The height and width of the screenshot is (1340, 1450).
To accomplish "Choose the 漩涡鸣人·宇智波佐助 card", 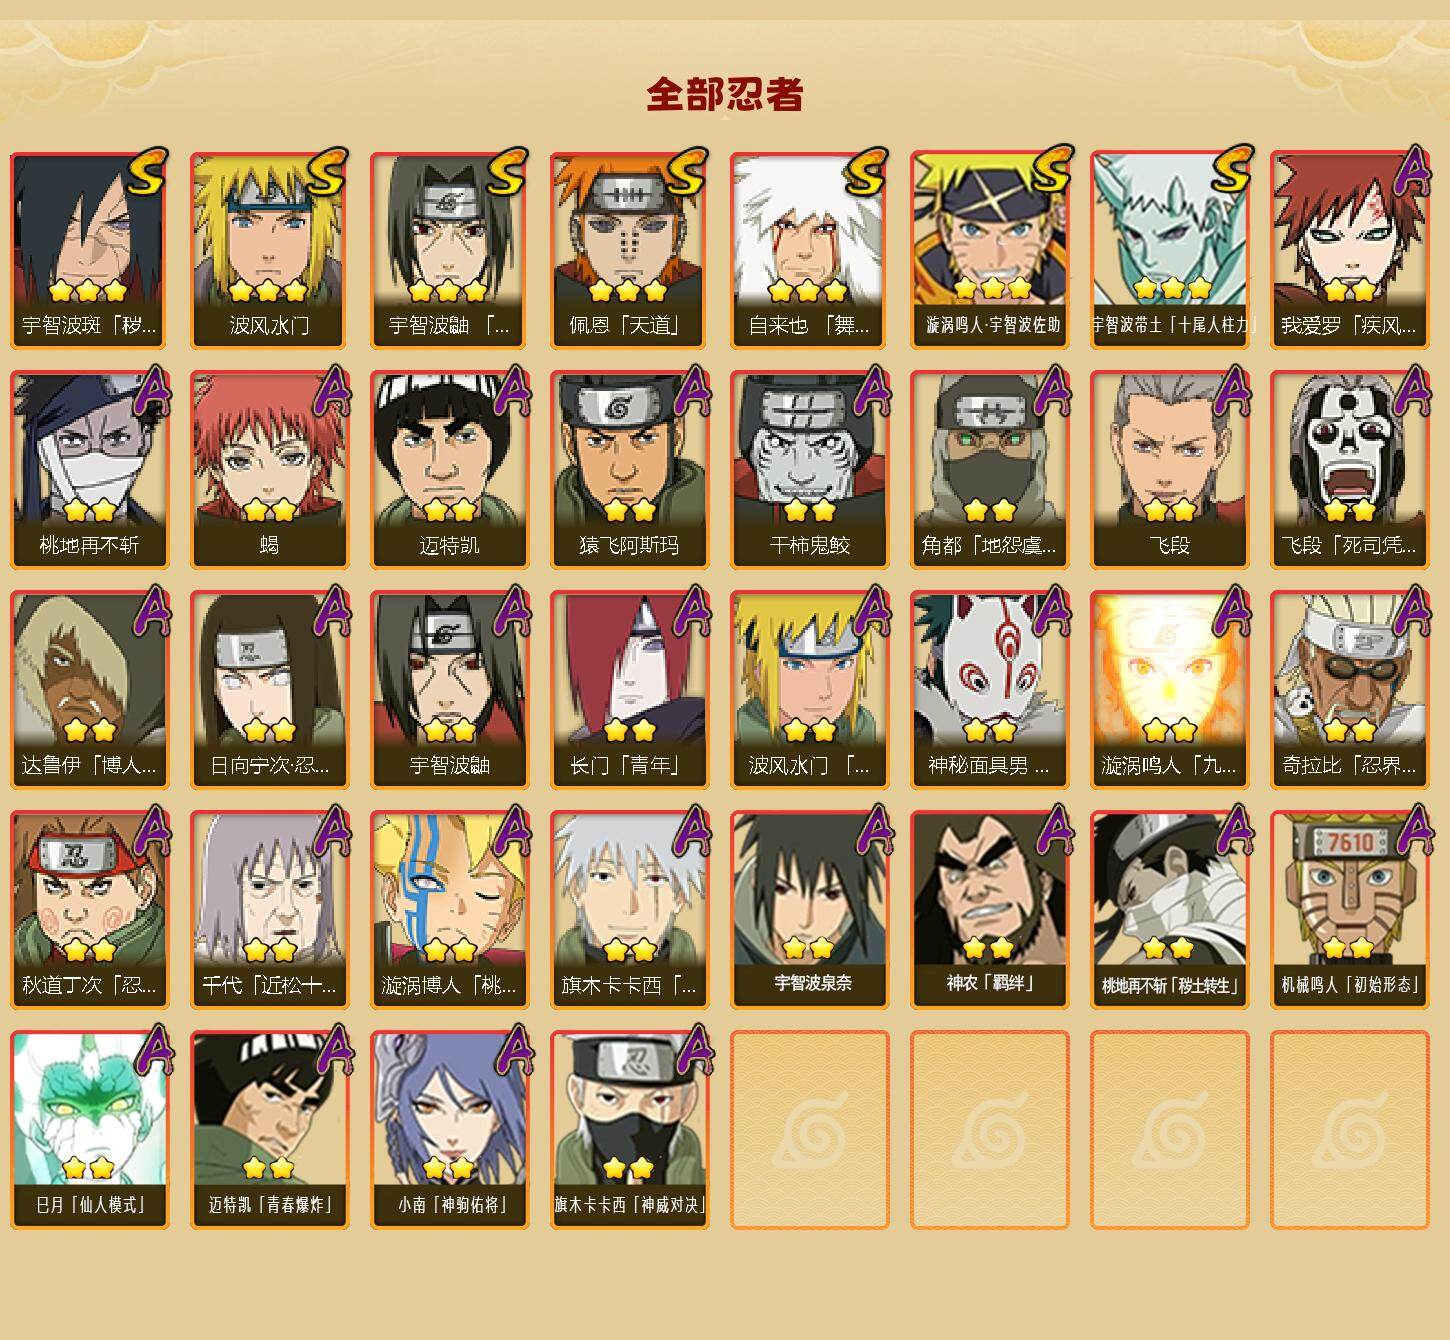I will [x=989, y=250].
